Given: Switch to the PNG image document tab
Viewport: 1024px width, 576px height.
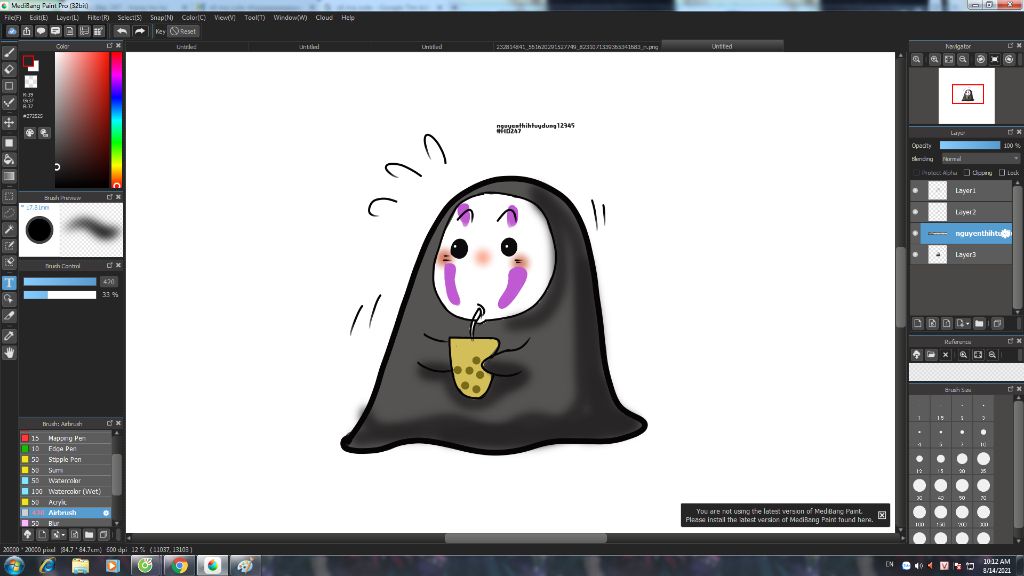Looking at the screenshot, I should coord(577,46).
